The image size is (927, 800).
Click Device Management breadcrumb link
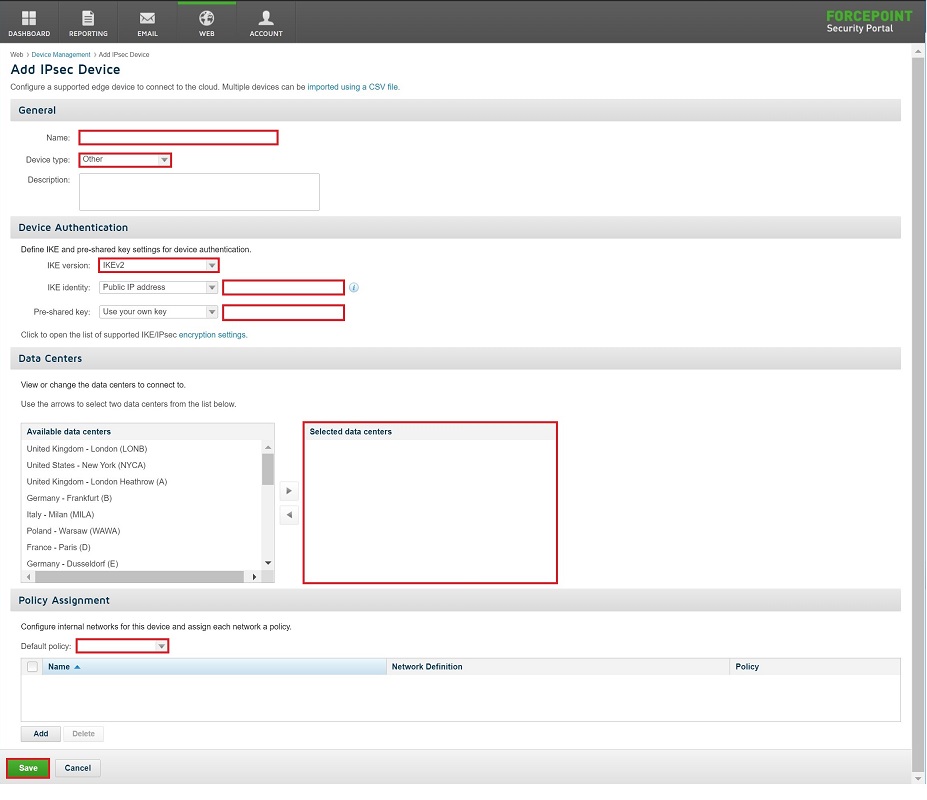61,55
